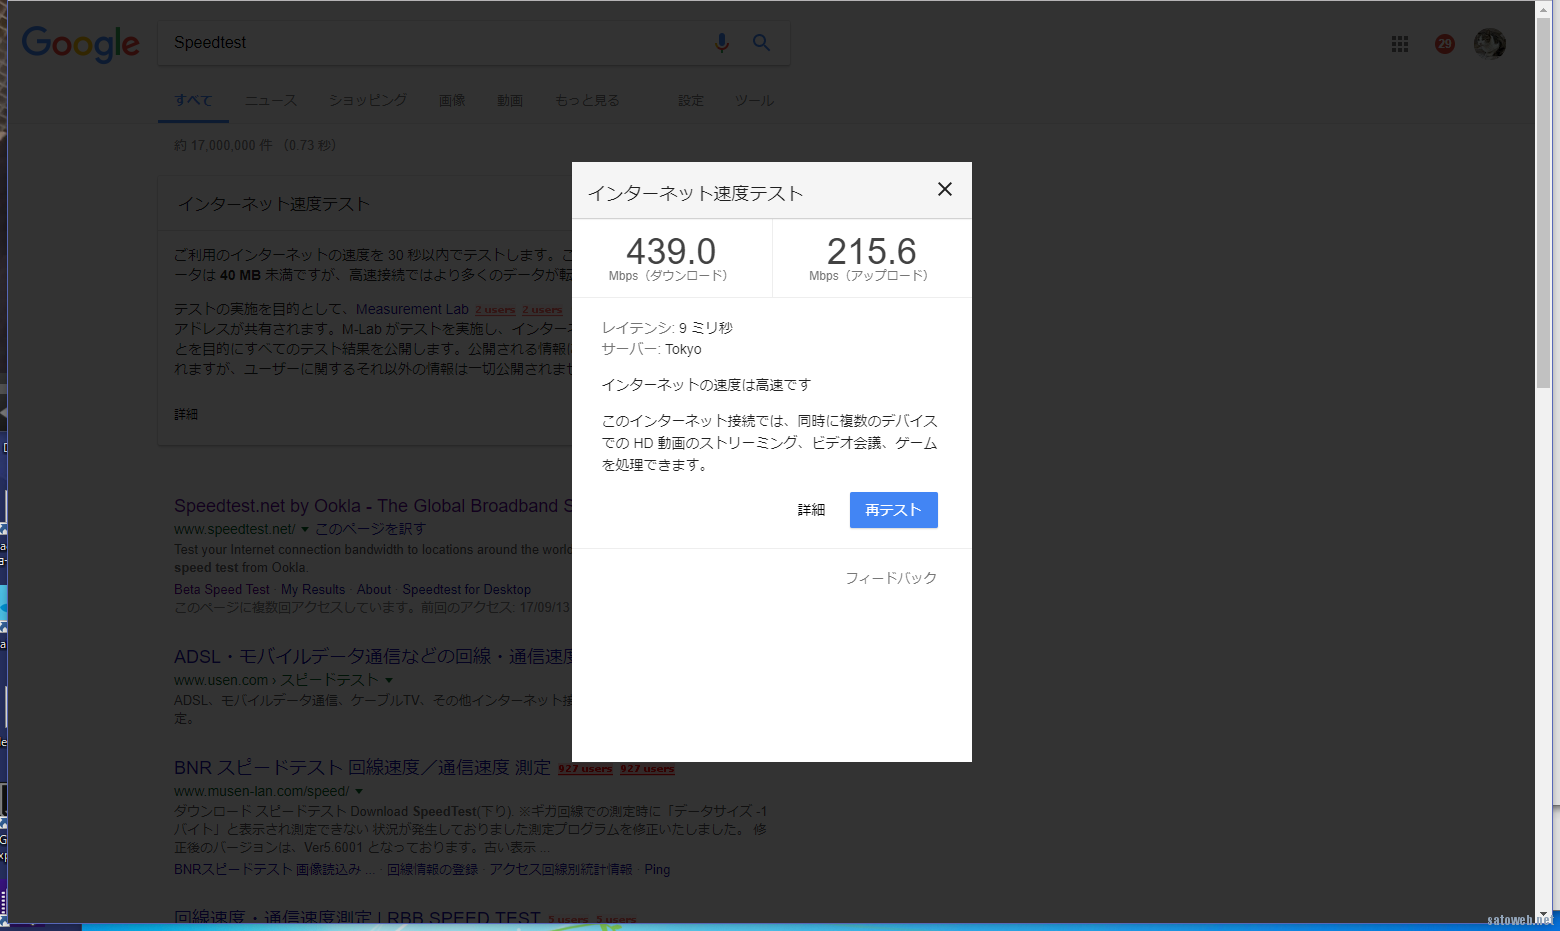Open Speedtest.net by Ookla result
This screenshot has height=931, width=1560.
[373, 506]
